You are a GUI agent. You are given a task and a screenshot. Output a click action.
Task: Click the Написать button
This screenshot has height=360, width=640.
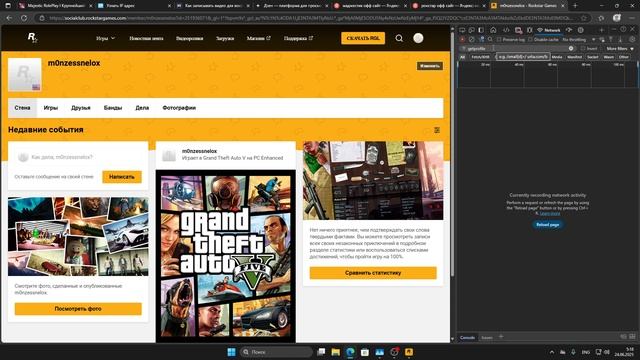click(122, 177)
